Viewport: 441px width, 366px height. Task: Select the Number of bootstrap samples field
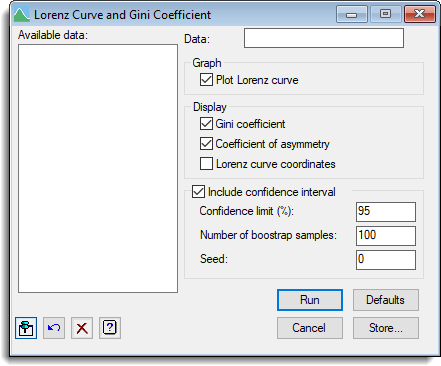click(386, 236)
